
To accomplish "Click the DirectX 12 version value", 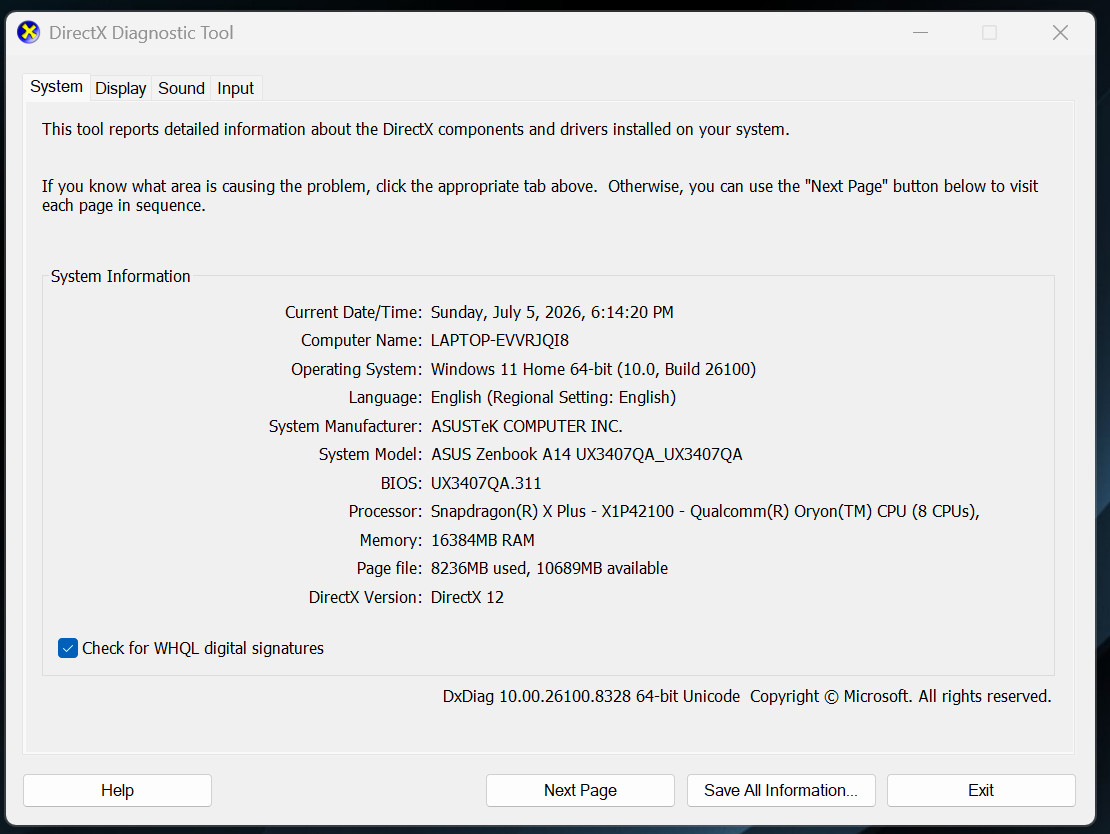I will click(x=467, y=598).
